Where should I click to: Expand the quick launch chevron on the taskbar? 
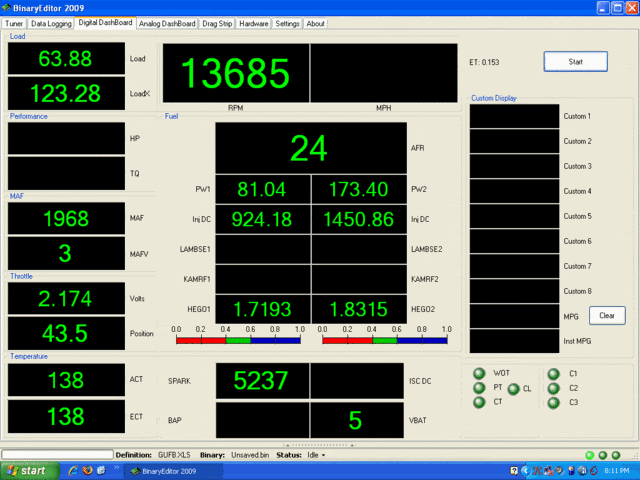(116, 468)
